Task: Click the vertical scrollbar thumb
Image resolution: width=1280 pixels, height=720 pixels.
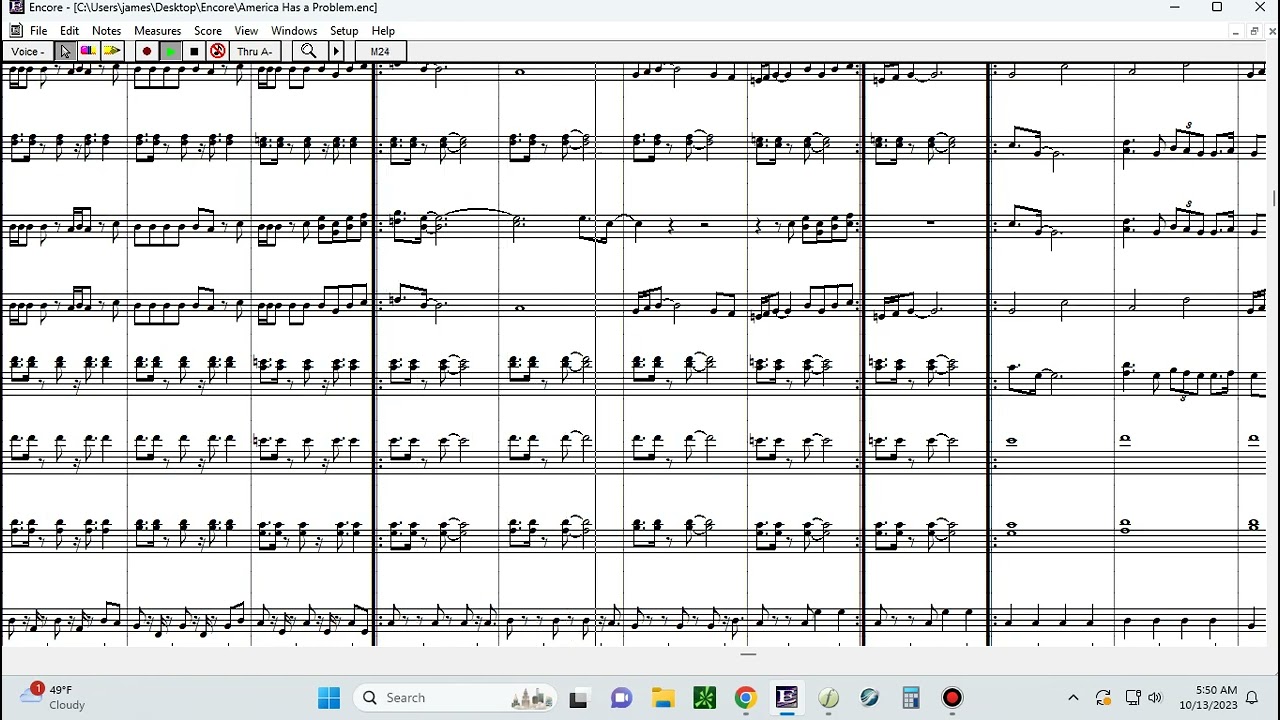Action: (1274, 197)
